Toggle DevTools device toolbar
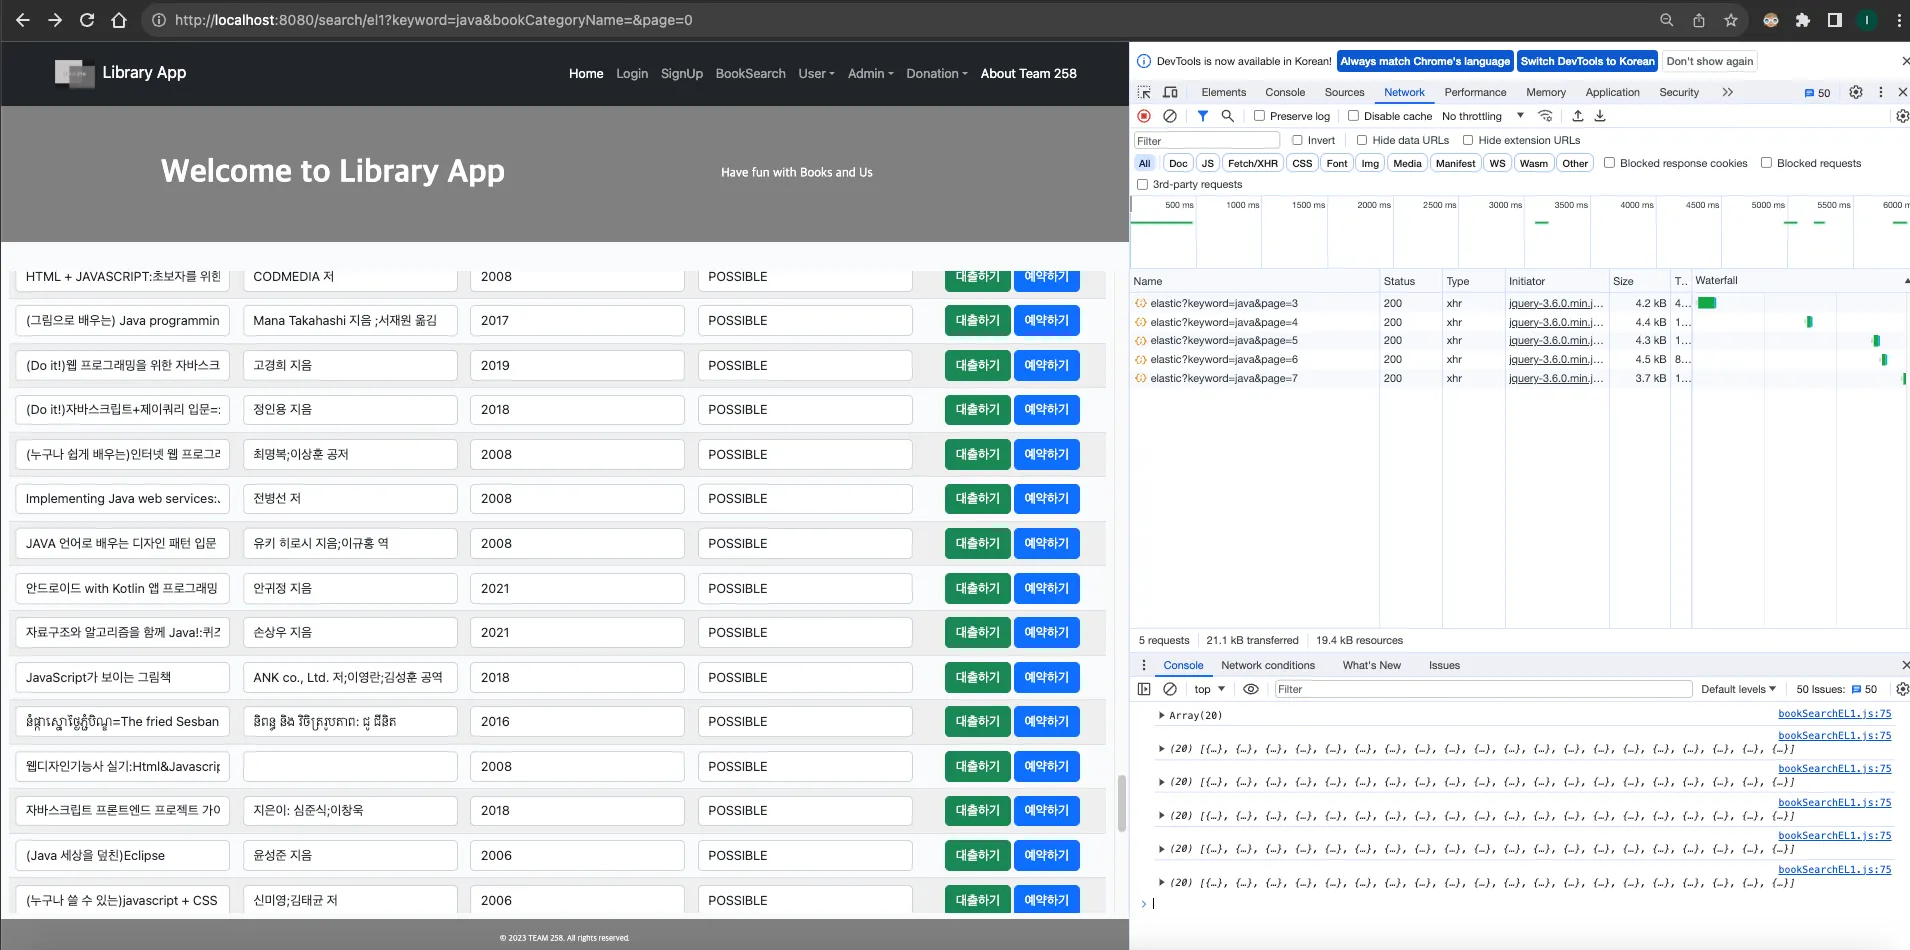This screenshot has width=1910, height=950. [1170, 92]
